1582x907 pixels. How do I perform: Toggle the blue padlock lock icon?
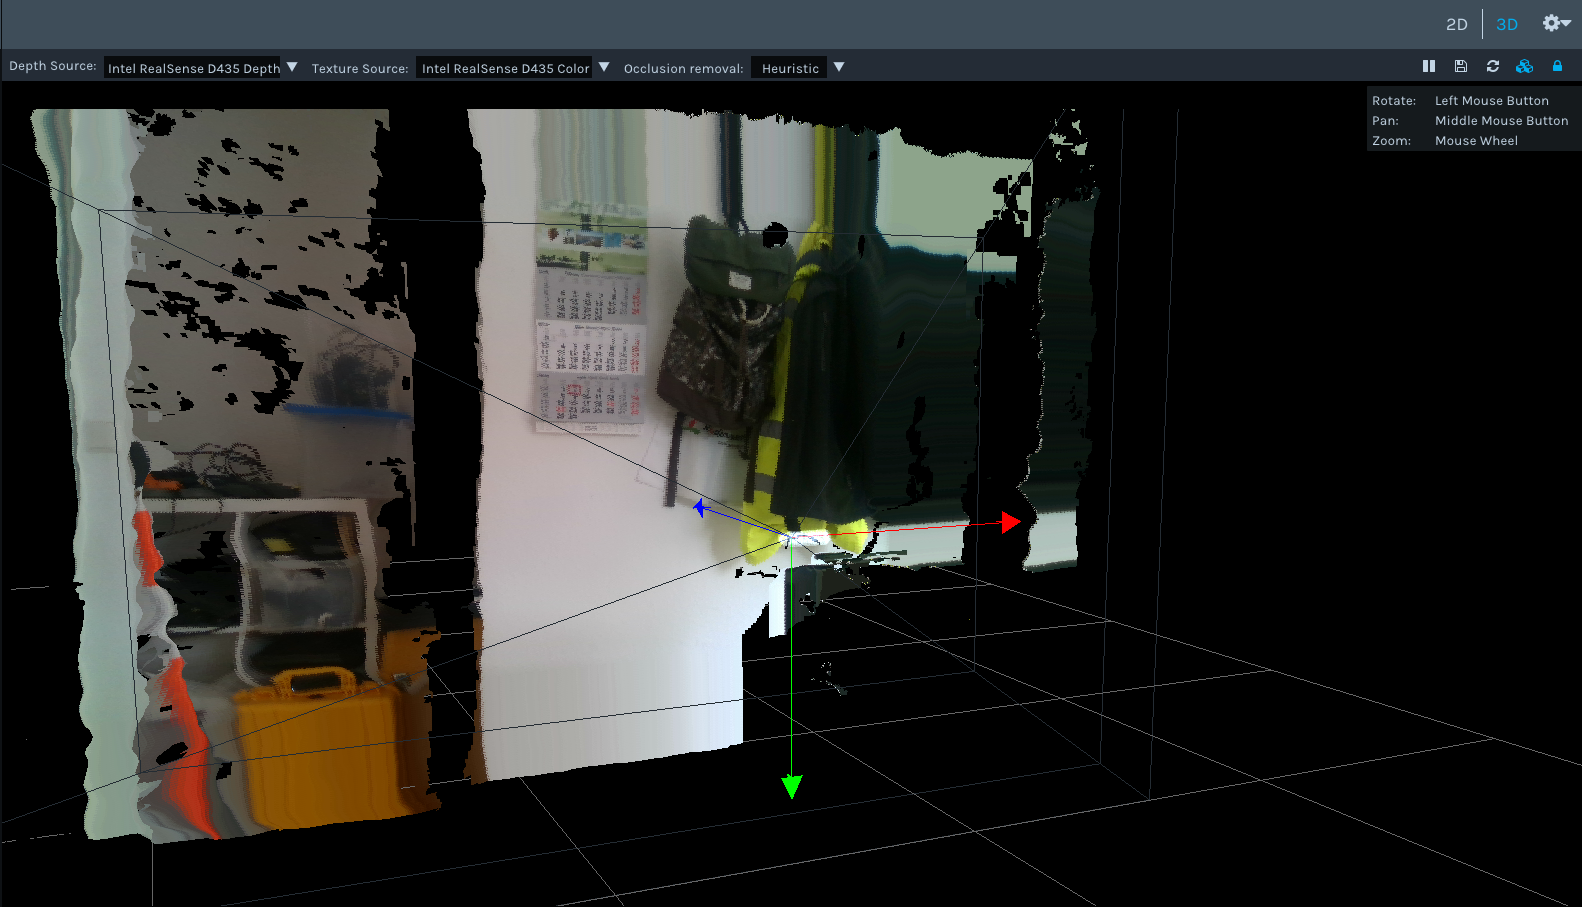click(x=1557, y=66)
